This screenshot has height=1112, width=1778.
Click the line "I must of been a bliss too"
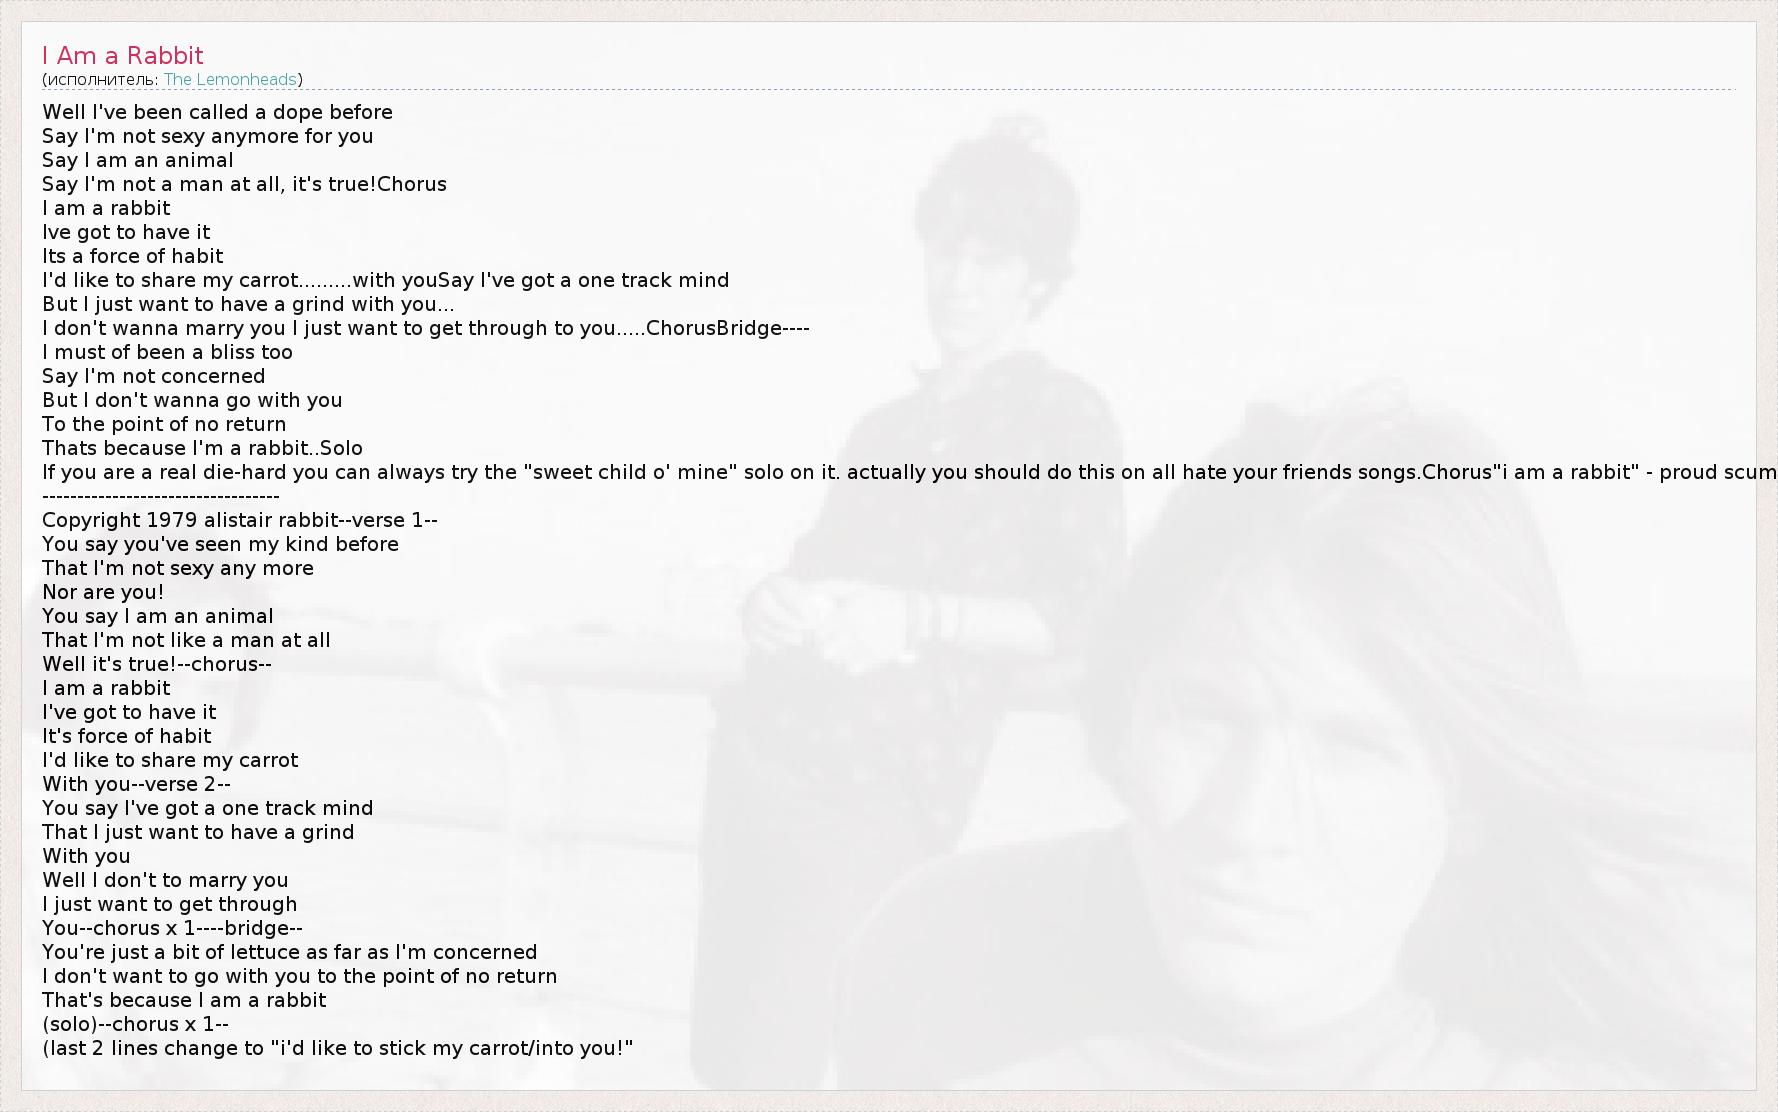tap(167, 352)
